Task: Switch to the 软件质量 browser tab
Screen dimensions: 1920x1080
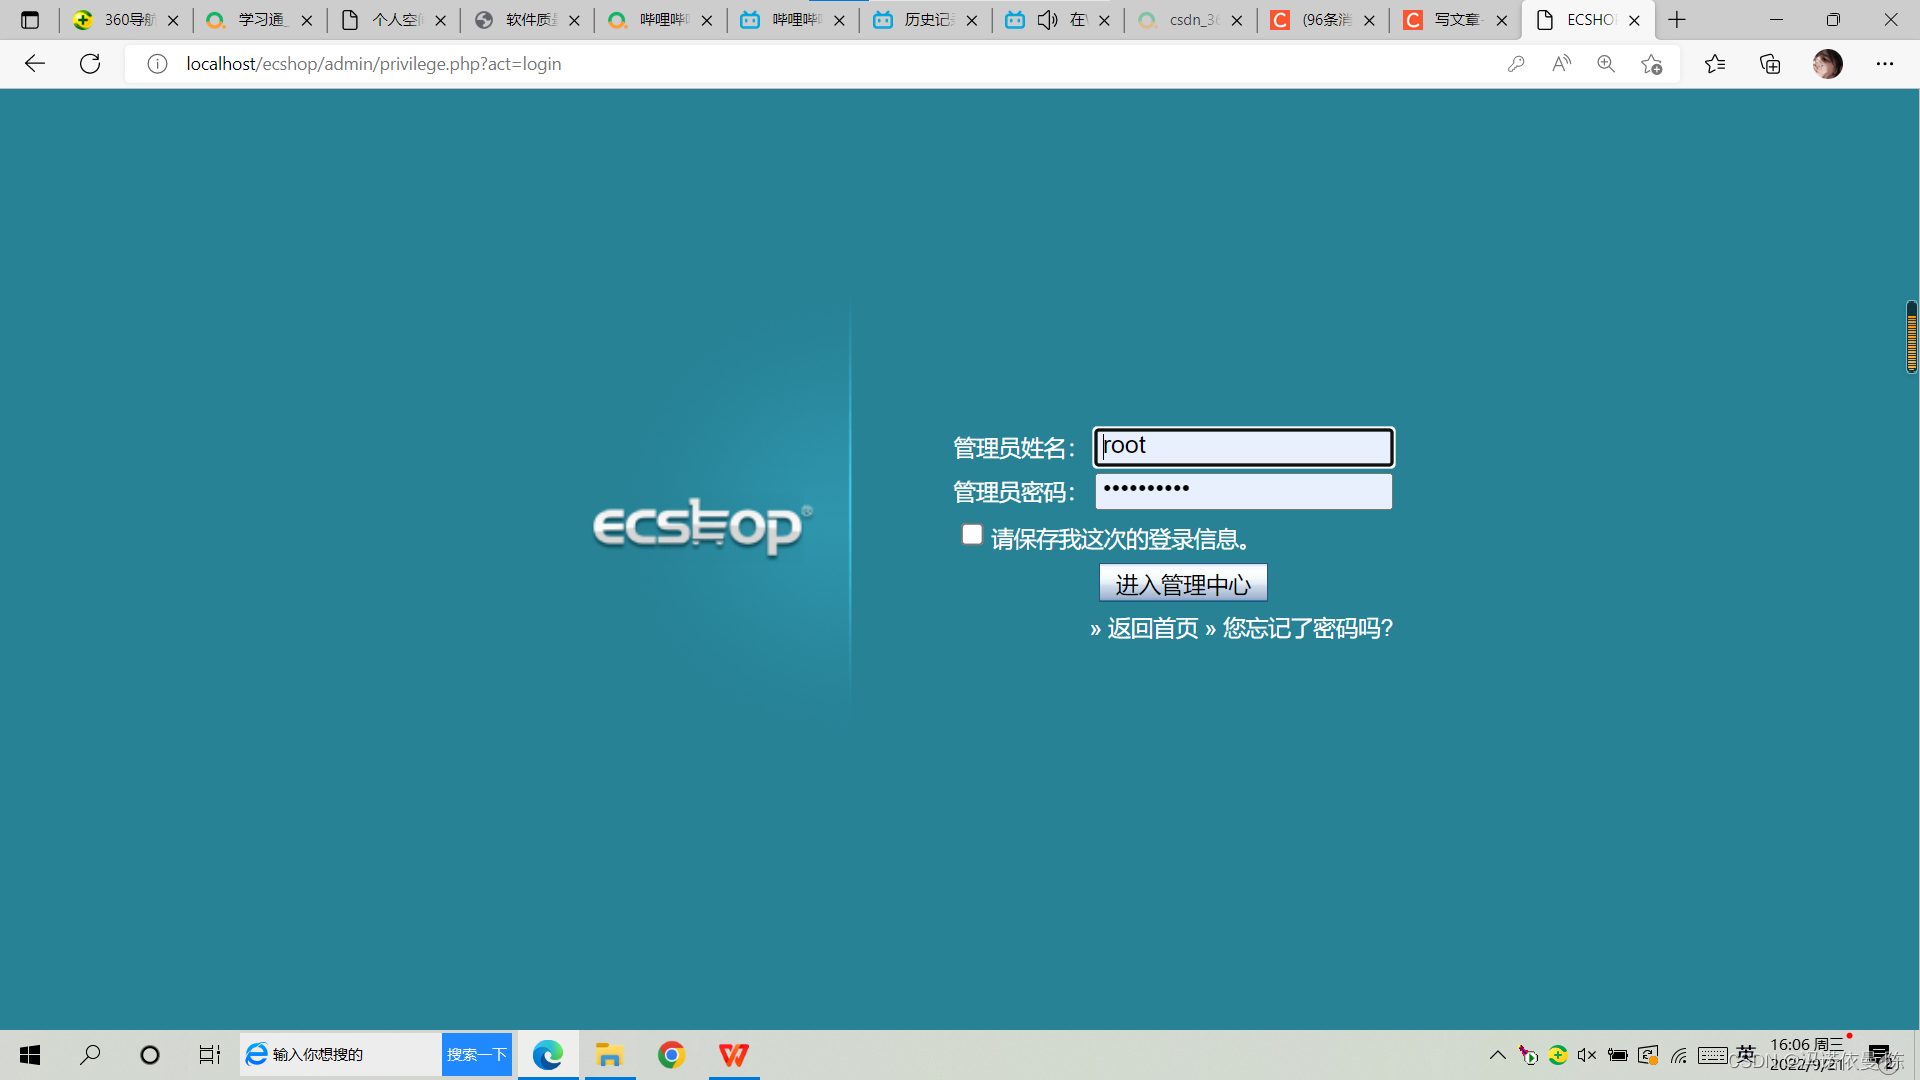Action: 524,19
